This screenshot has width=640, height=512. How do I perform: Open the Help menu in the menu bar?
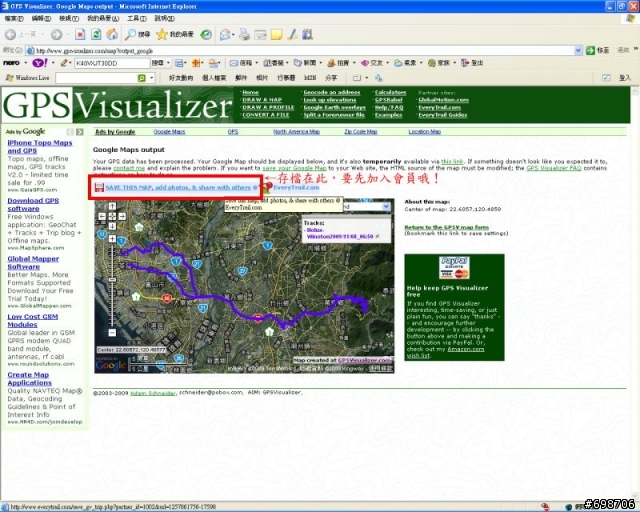click(164, 18)
